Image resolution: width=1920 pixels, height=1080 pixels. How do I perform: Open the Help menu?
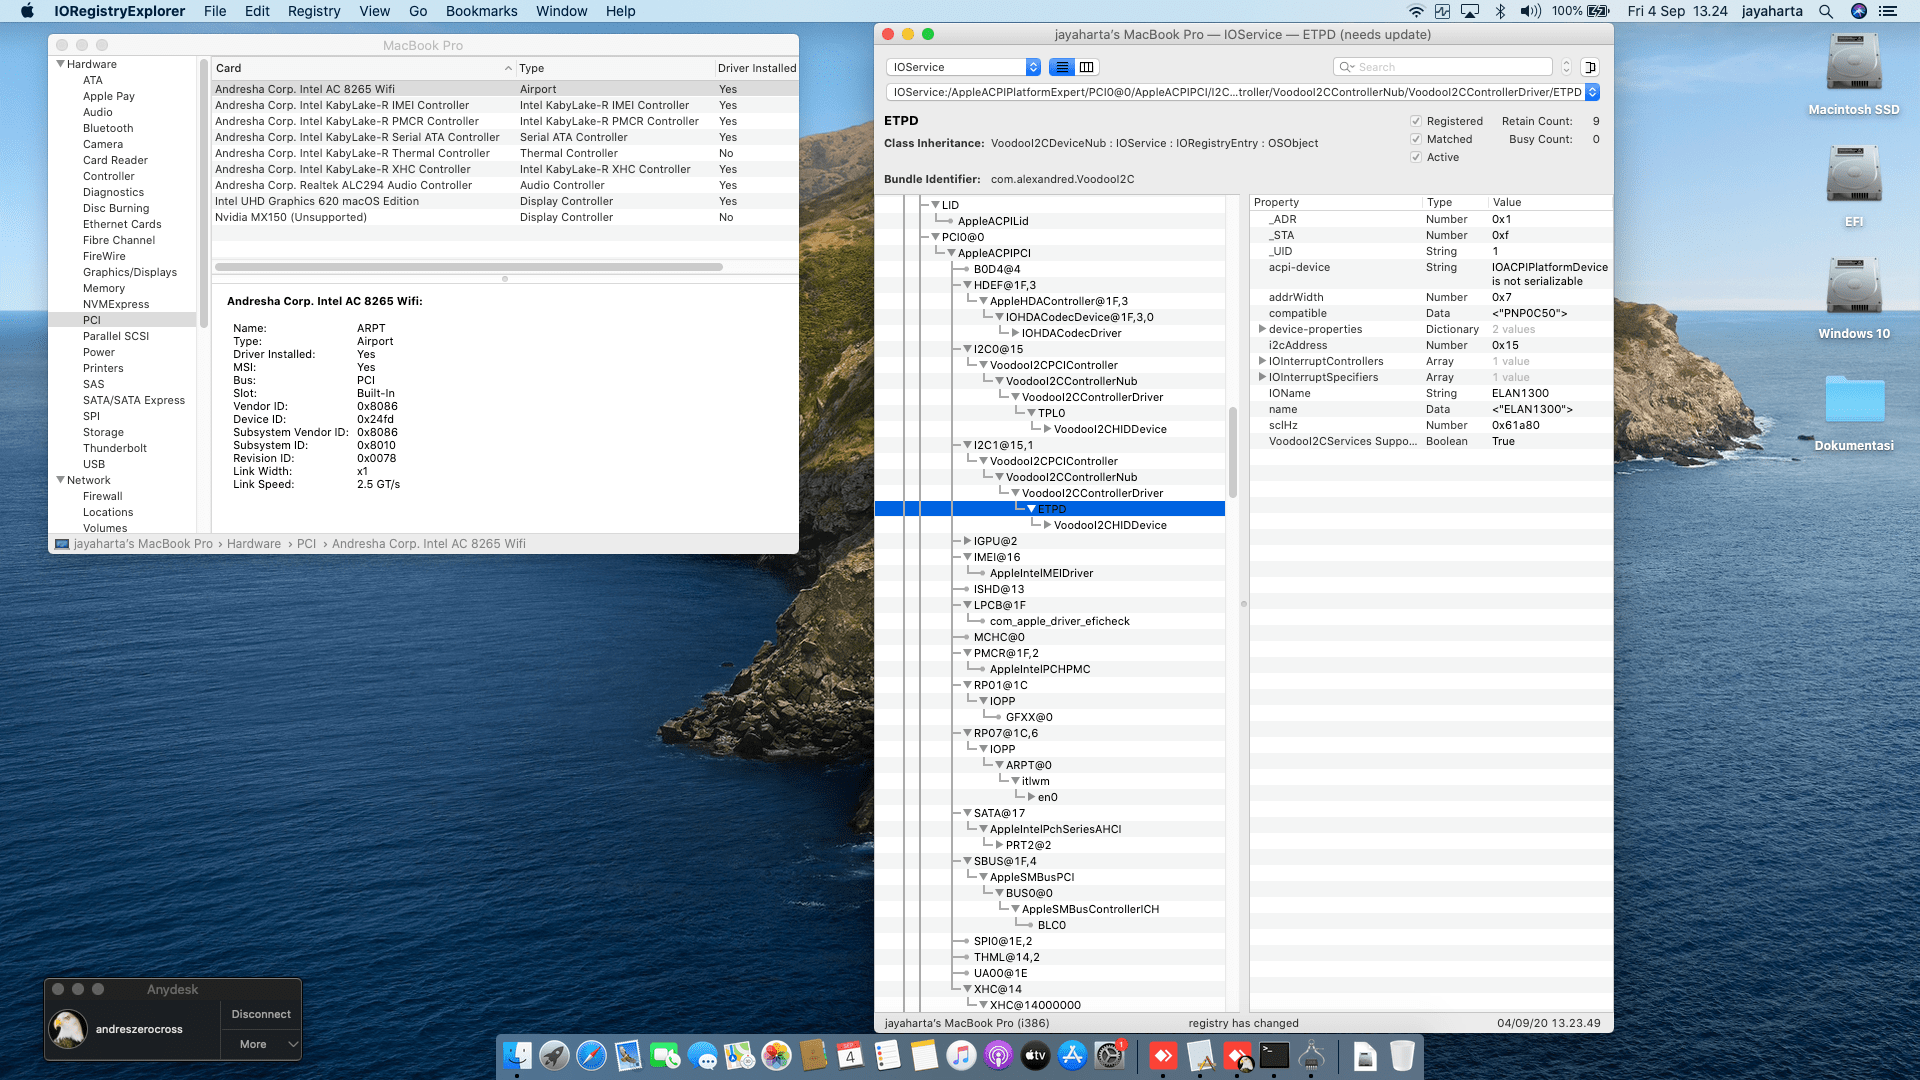point(620,11)
